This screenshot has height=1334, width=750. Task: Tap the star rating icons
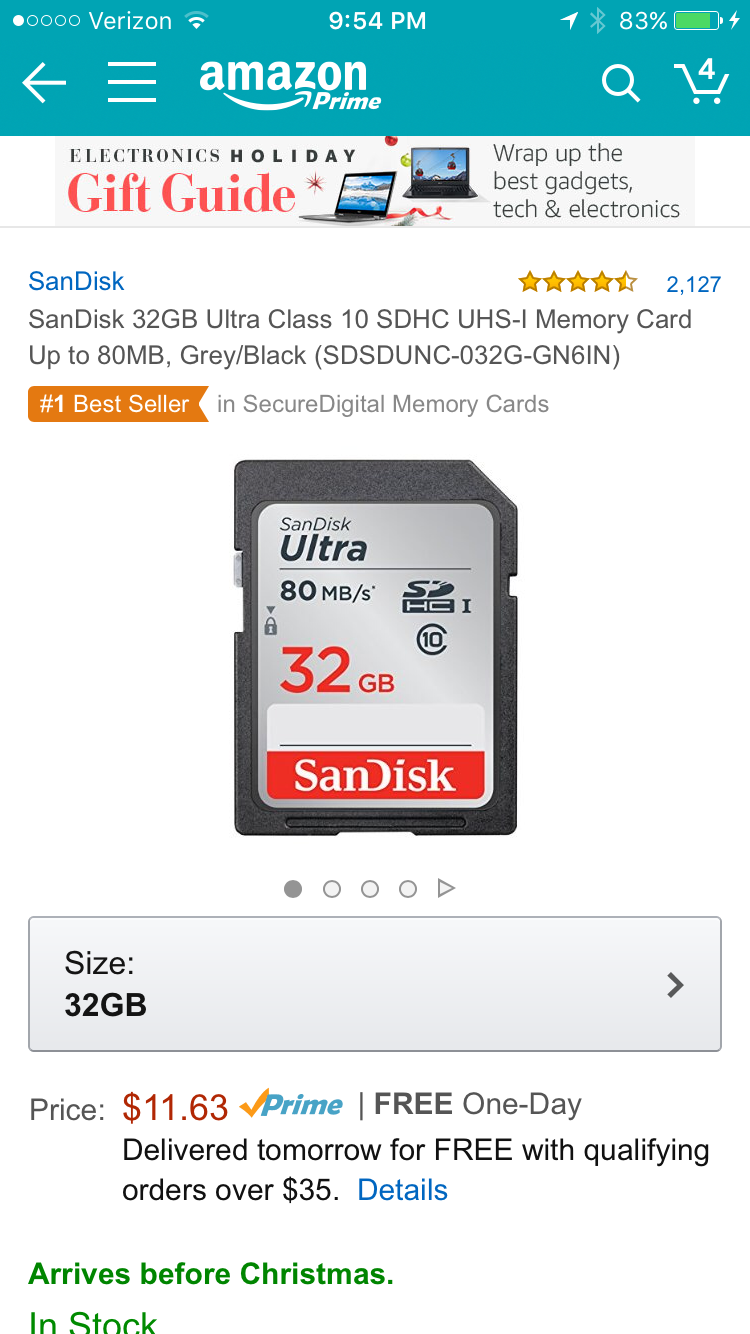point(577,282)
